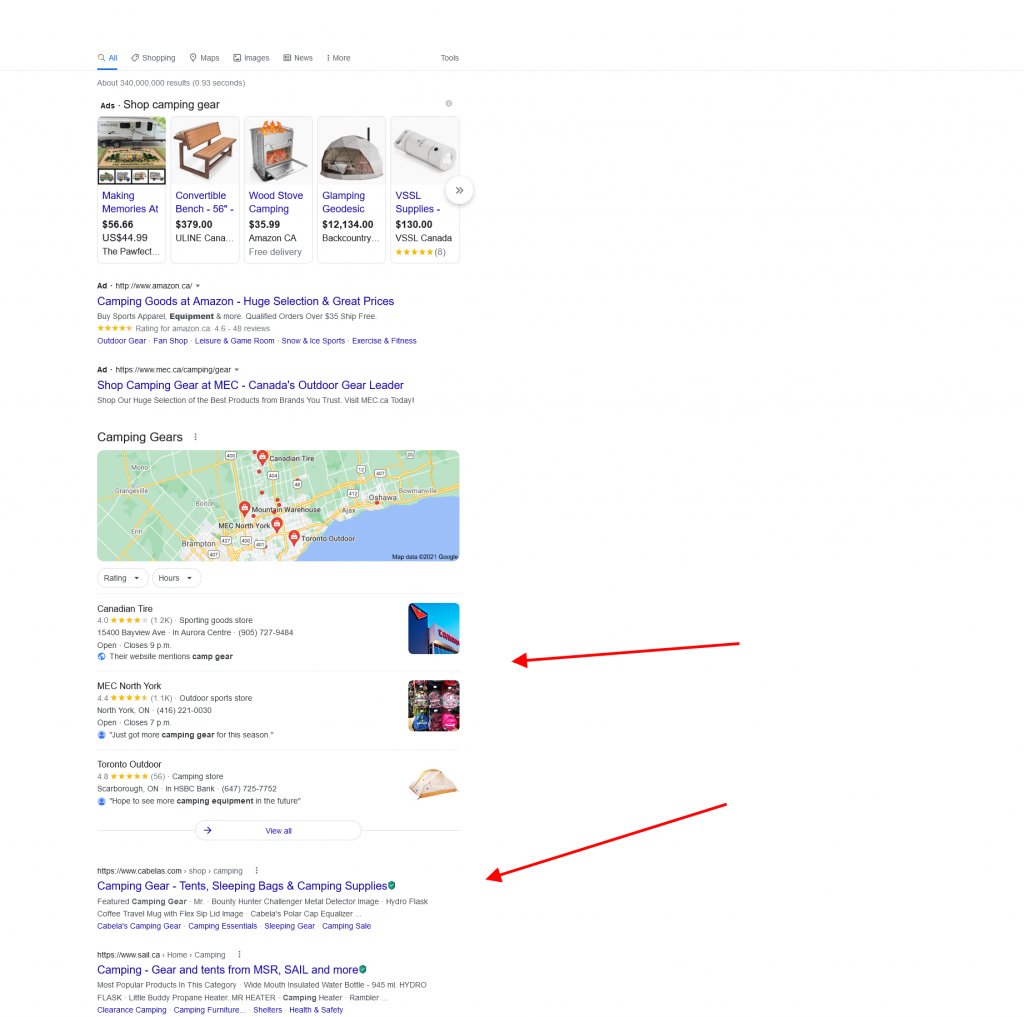Viewport: 1024px width, 1017px height.
Task: Open the More search options menu
Action: tap(339, 58)
